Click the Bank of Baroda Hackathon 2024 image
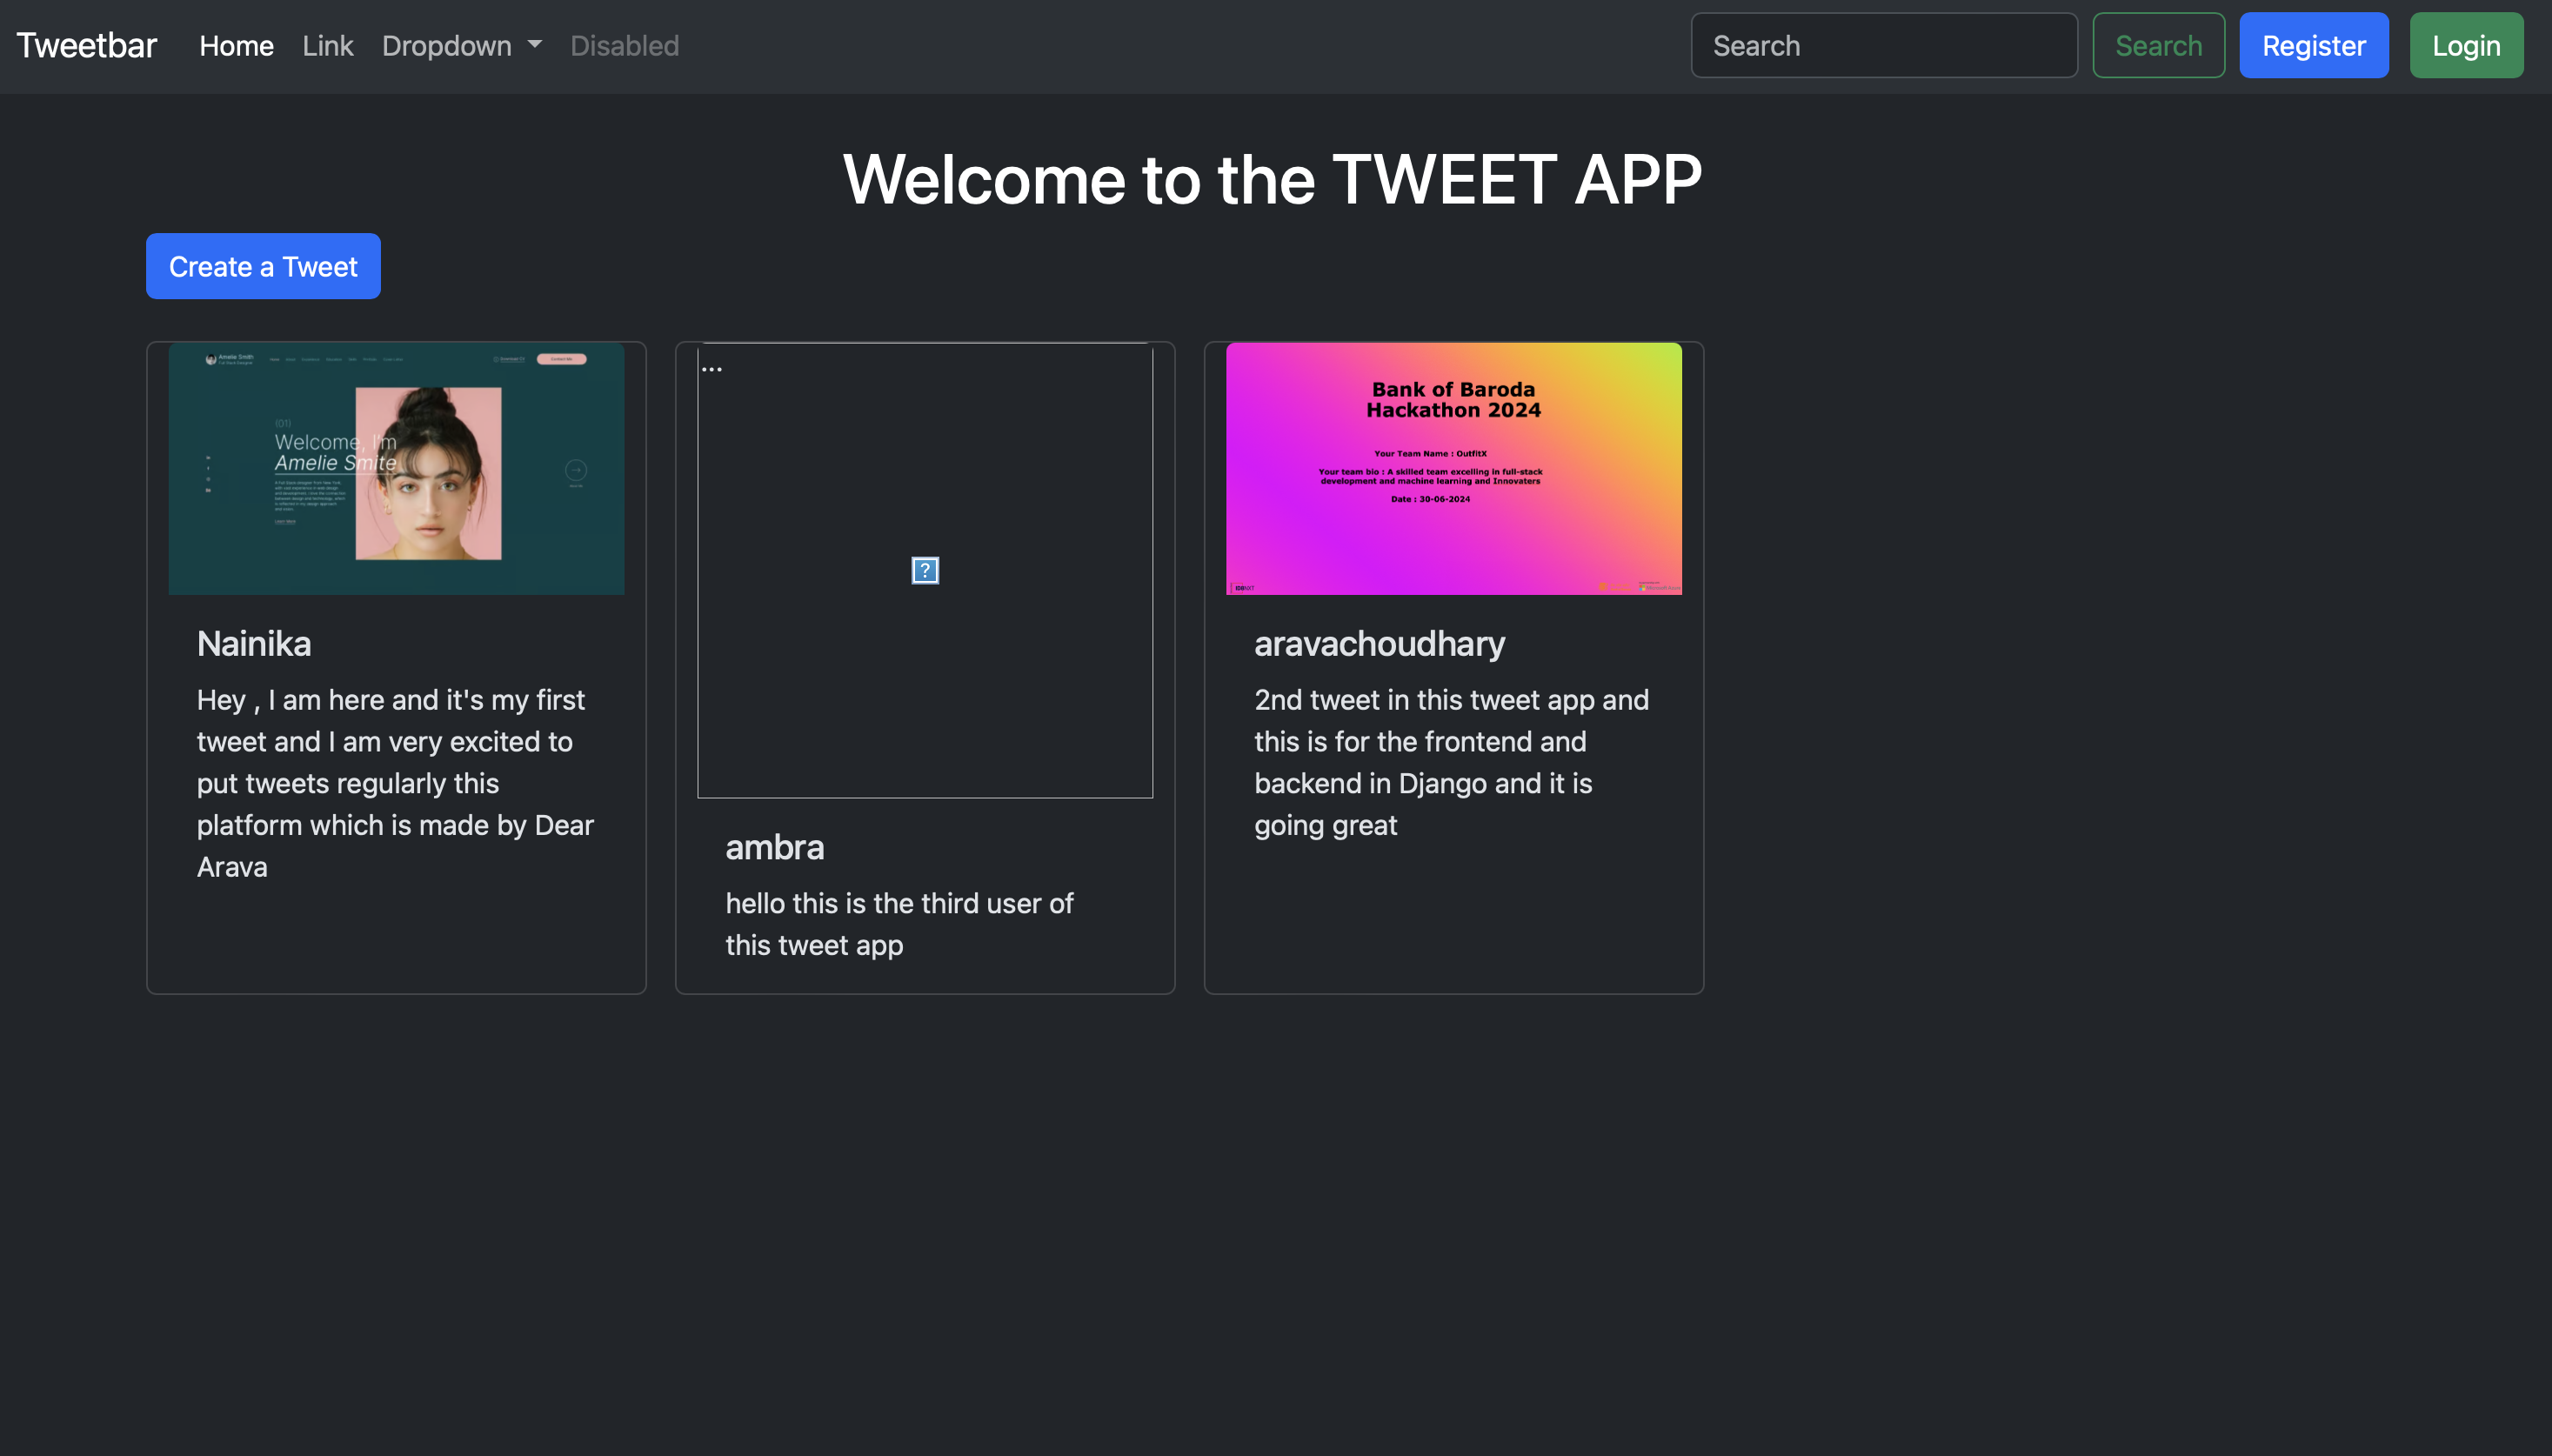The image size is (2552, 1456). pos(1452,469)
